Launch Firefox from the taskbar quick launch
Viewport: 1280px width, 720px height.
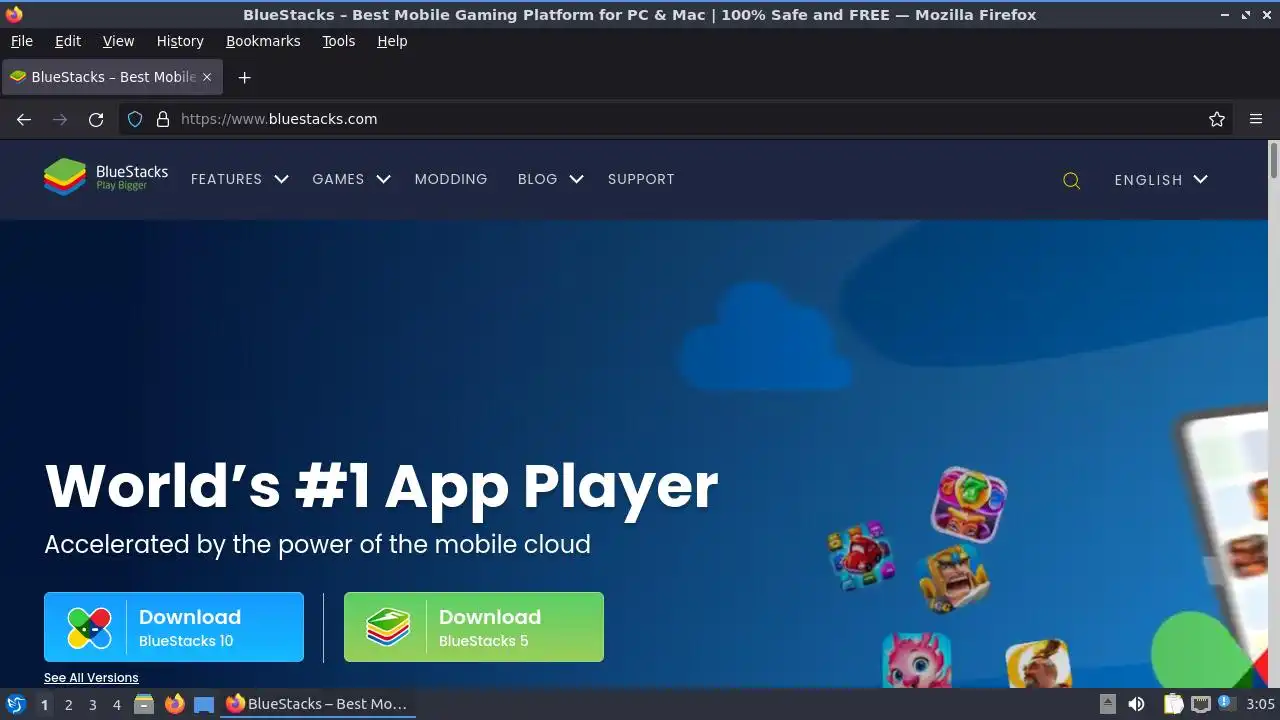(x=174, y=704)
